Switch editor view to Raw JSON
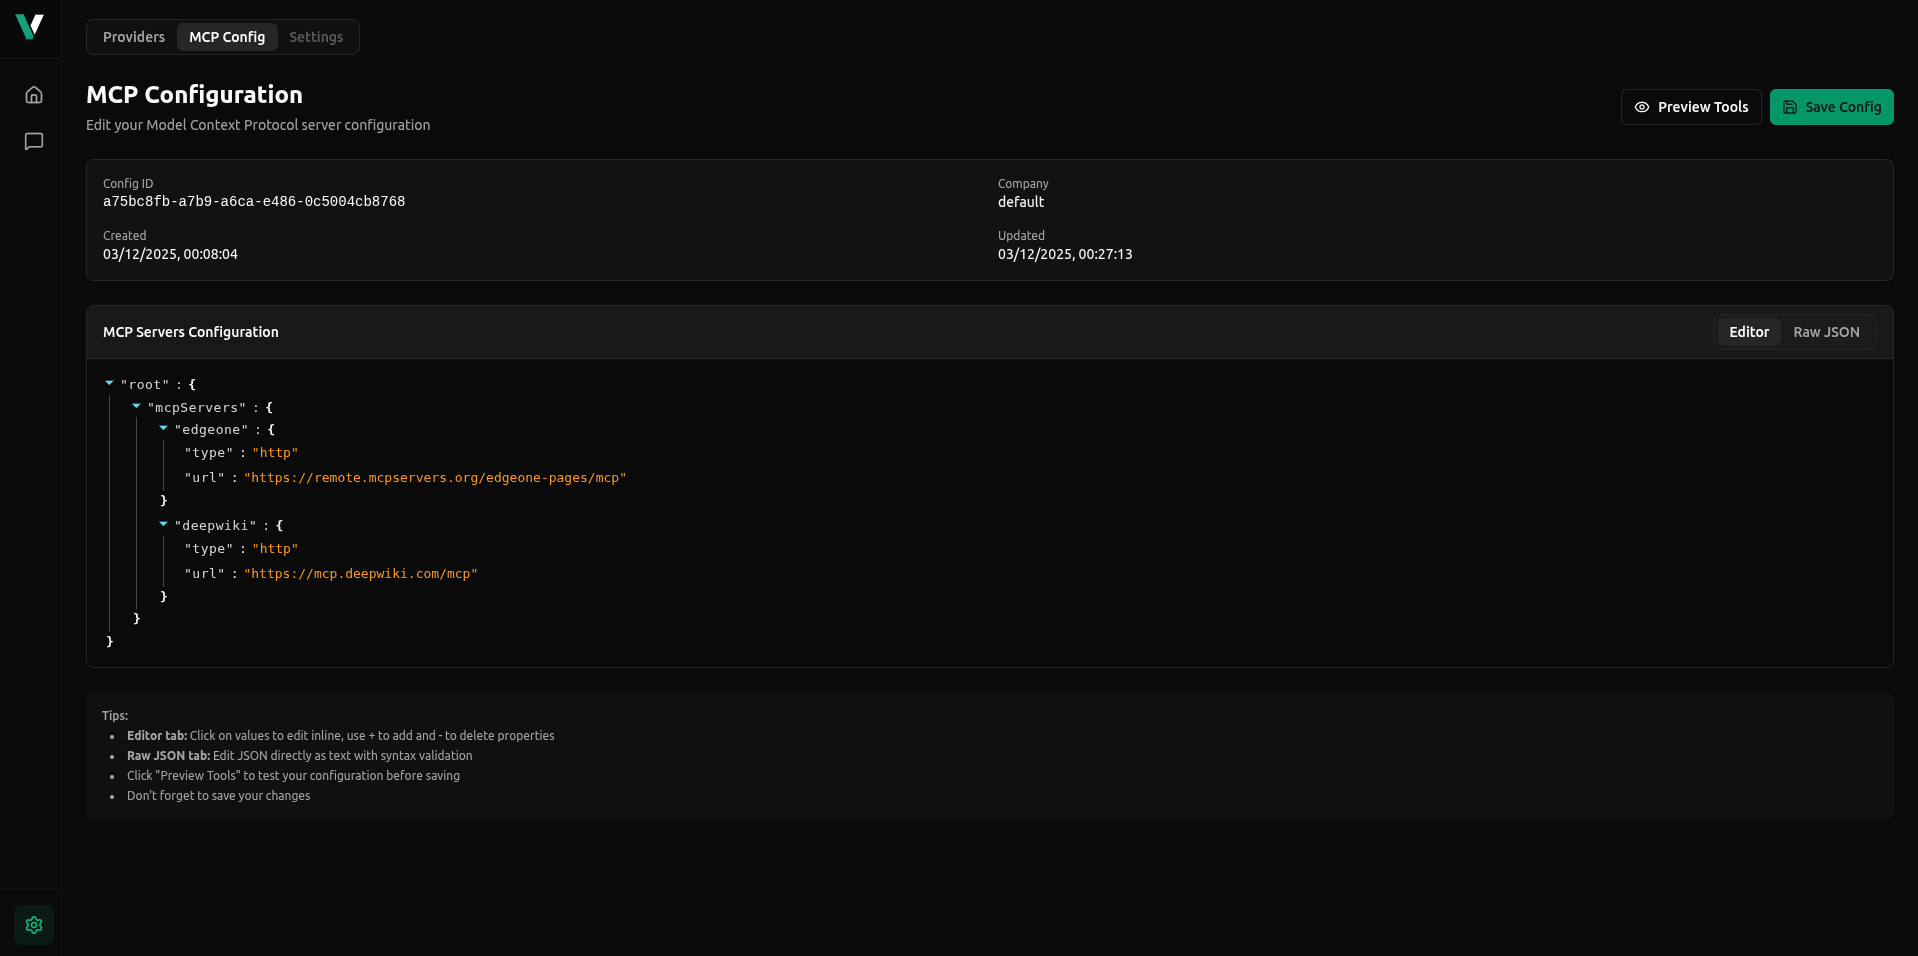 (x=1826, y=331)
